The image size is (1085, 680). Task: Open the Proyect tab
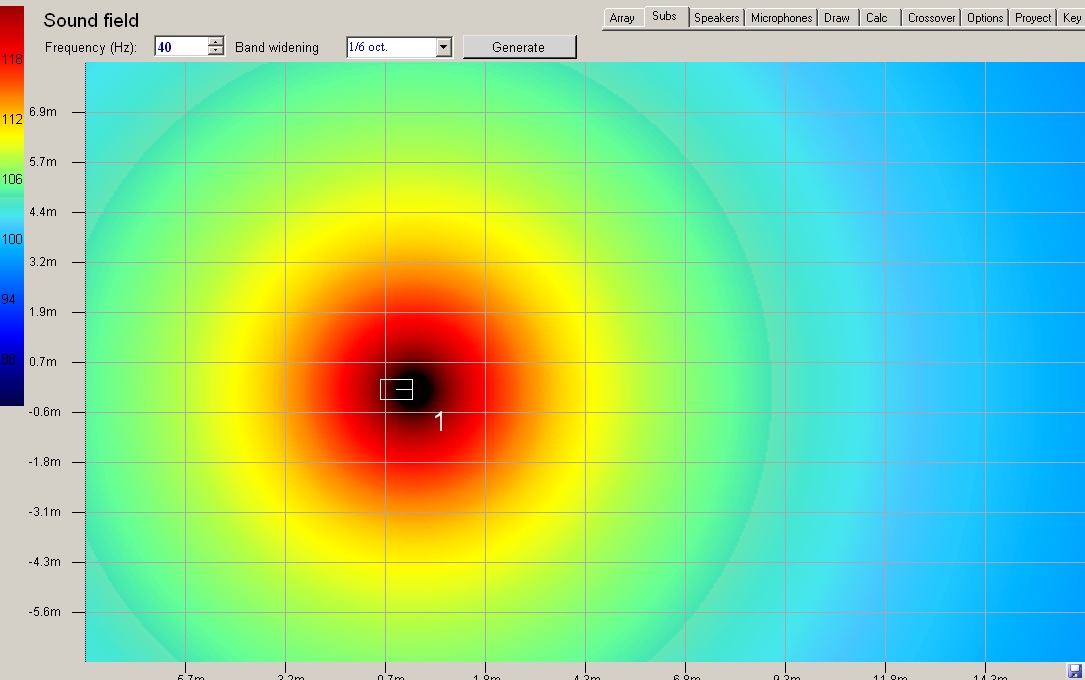[1033, 18]
